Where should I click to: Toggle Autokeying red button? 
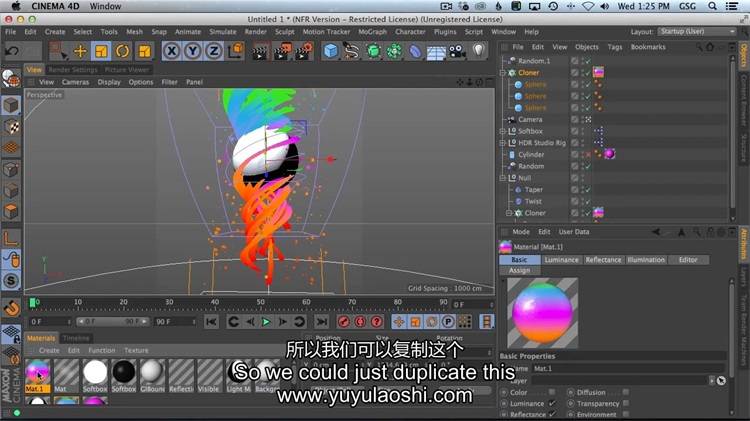(360, 322)
